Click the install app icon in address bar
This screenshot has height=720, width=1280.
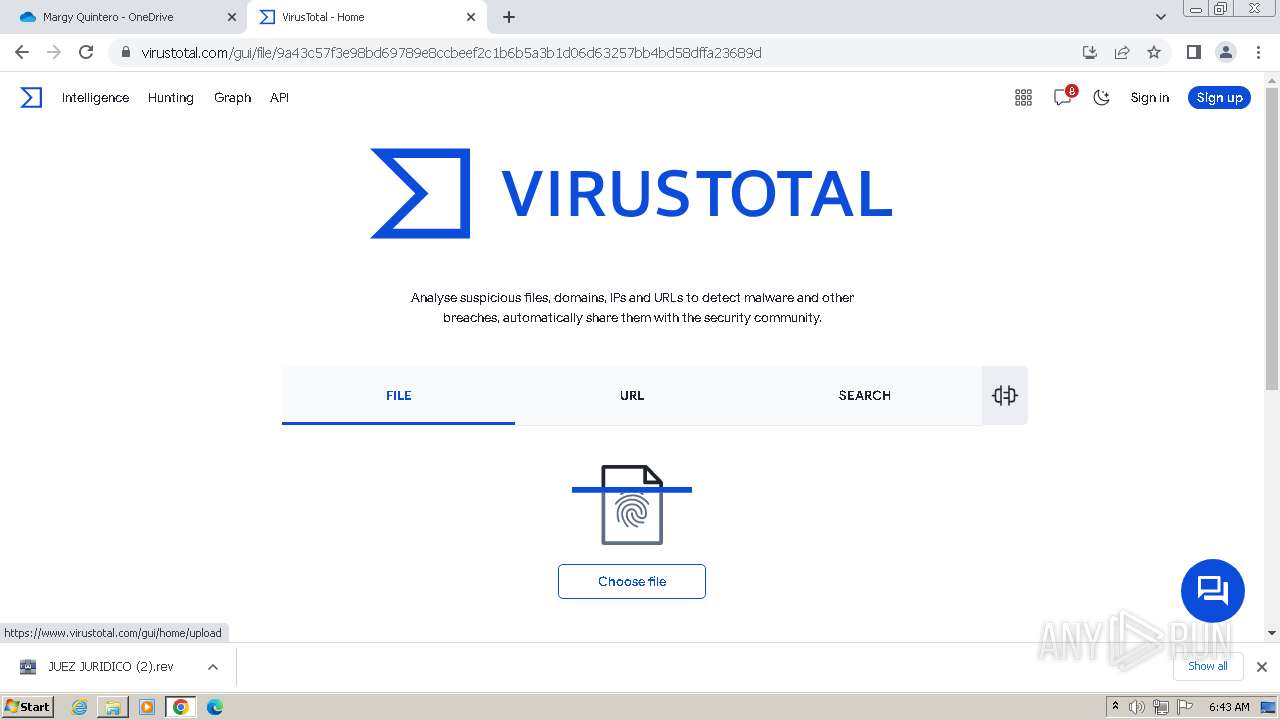1090,52
